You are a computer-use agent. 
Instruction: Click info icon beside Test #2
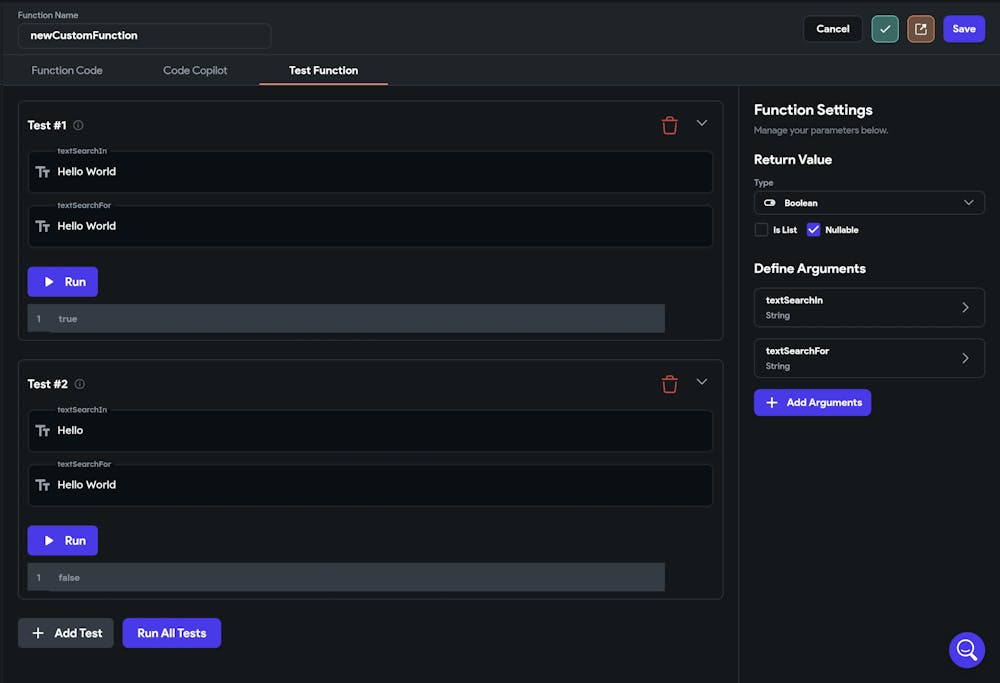point(79,384)
